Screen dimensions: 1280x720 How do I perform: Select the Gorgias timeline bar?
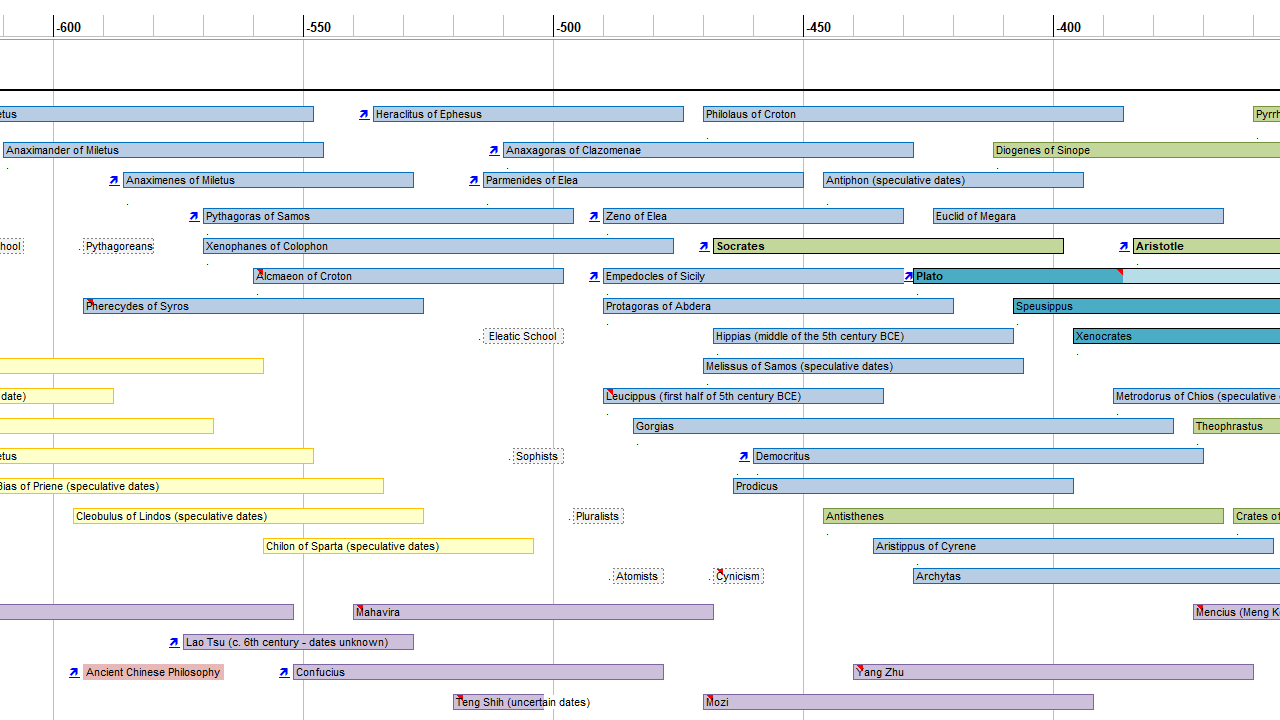[902, 426]
